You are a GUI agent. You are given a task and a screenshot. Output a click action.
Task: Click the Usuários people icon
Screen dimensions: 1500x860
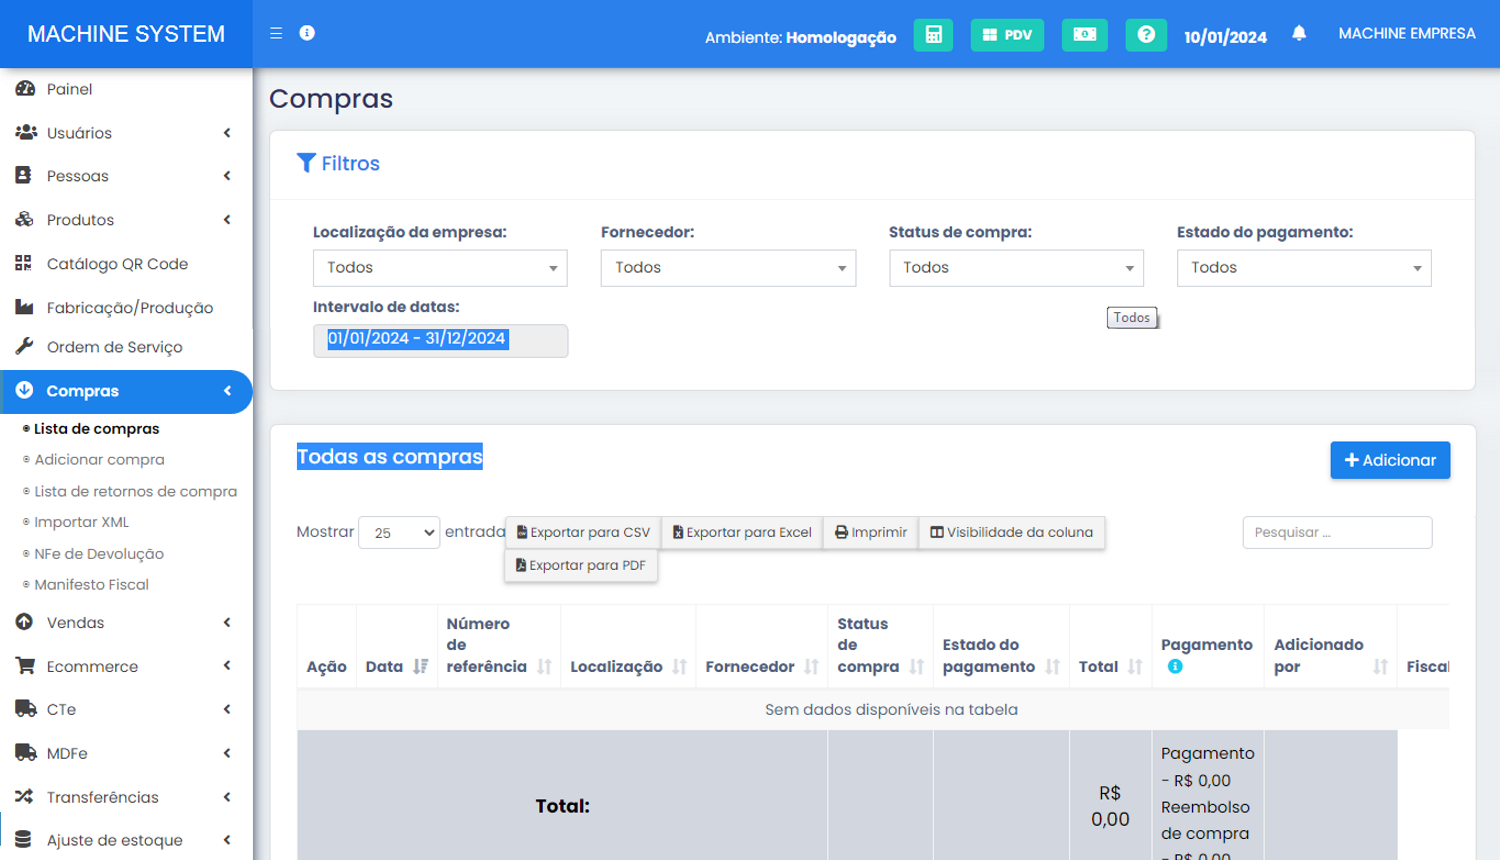tap(26, 132)
